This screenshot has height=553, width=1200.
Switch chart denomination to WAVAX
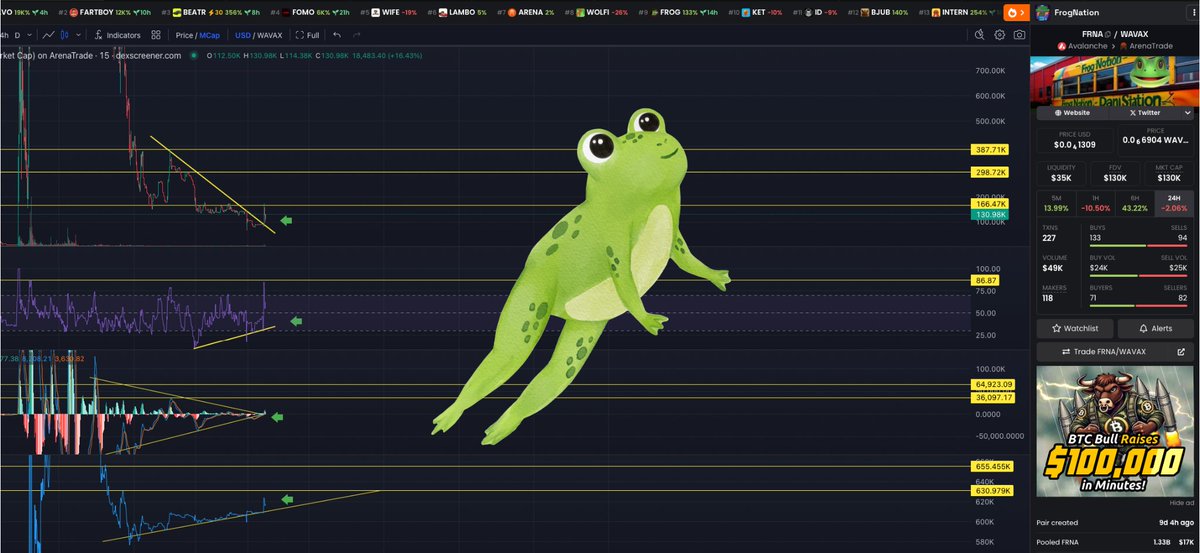coord(270,35)
